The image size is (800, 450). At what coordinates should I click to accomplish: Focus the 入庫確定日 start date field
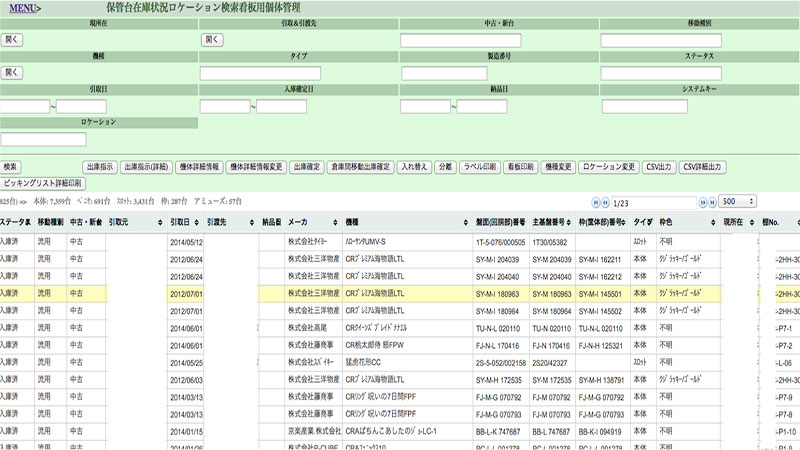click(225, 106)
